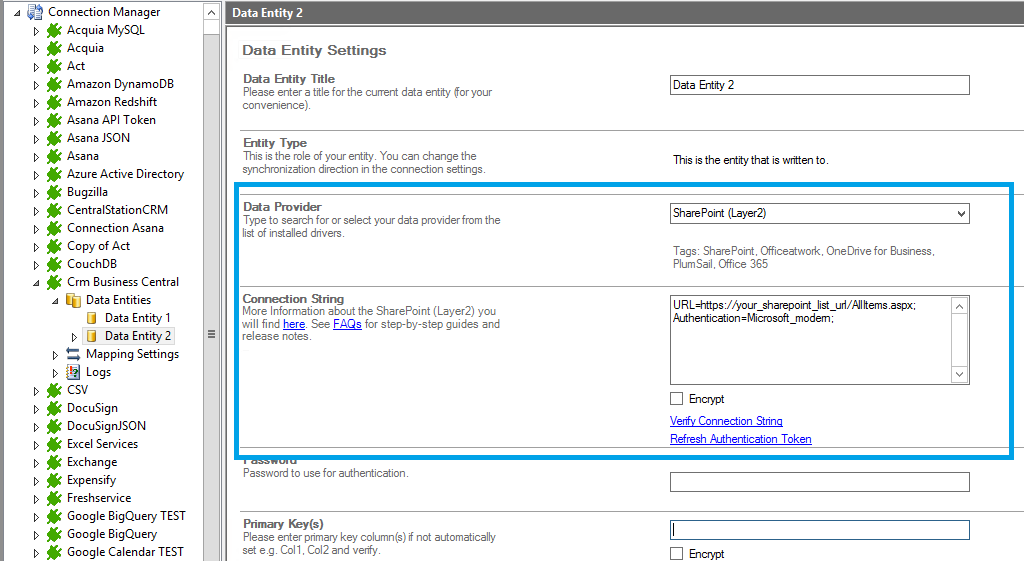Screen dimensions: 1024x561
Task: Click the Verify Connection String link
Action: click(726, 421)
